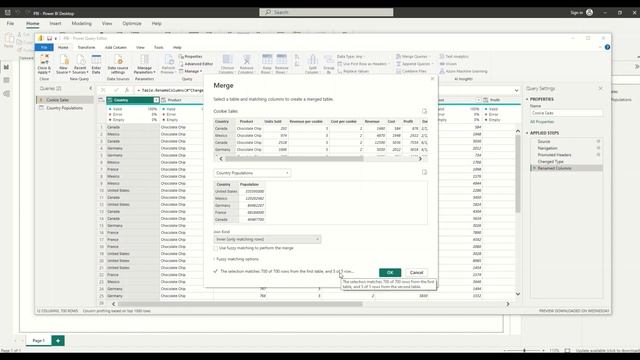Open Tools tab in Power Query Editor
640x360 pixels.
158,47
